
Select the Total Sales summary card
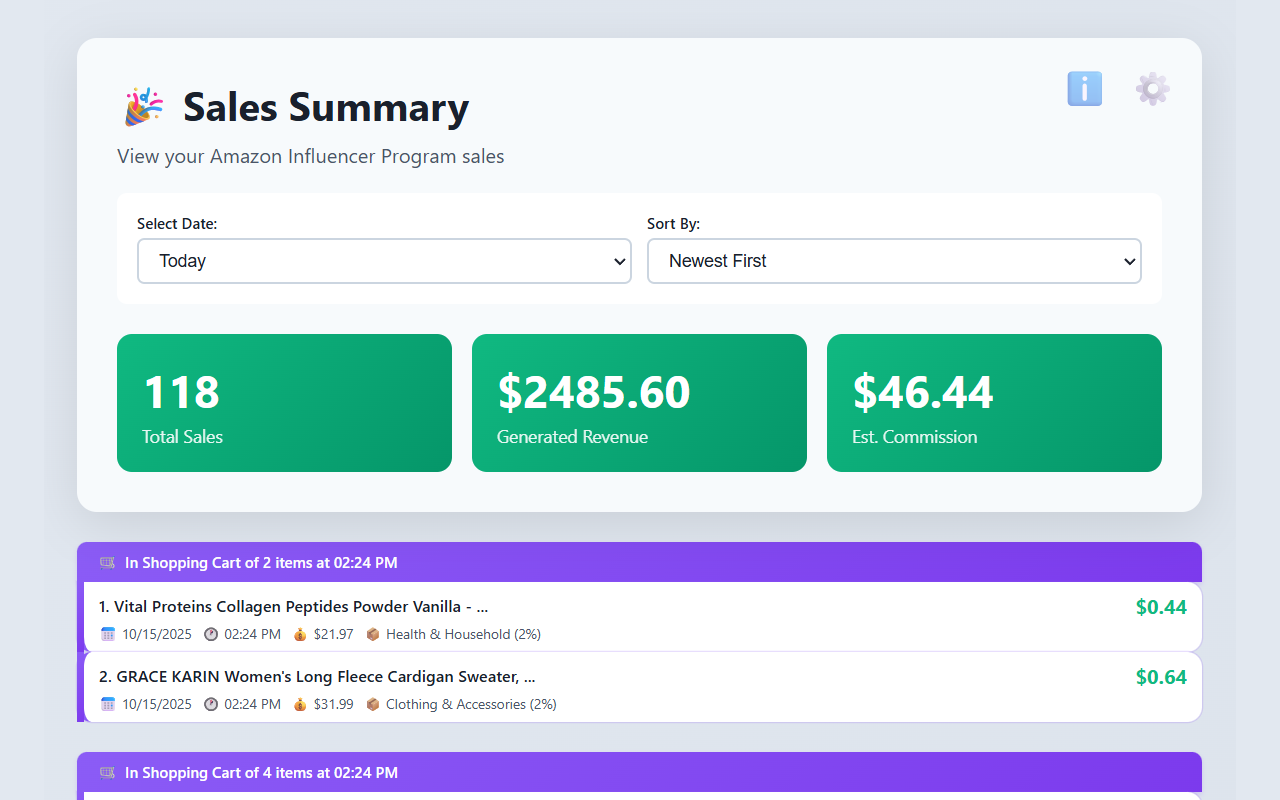pos(284,403)
